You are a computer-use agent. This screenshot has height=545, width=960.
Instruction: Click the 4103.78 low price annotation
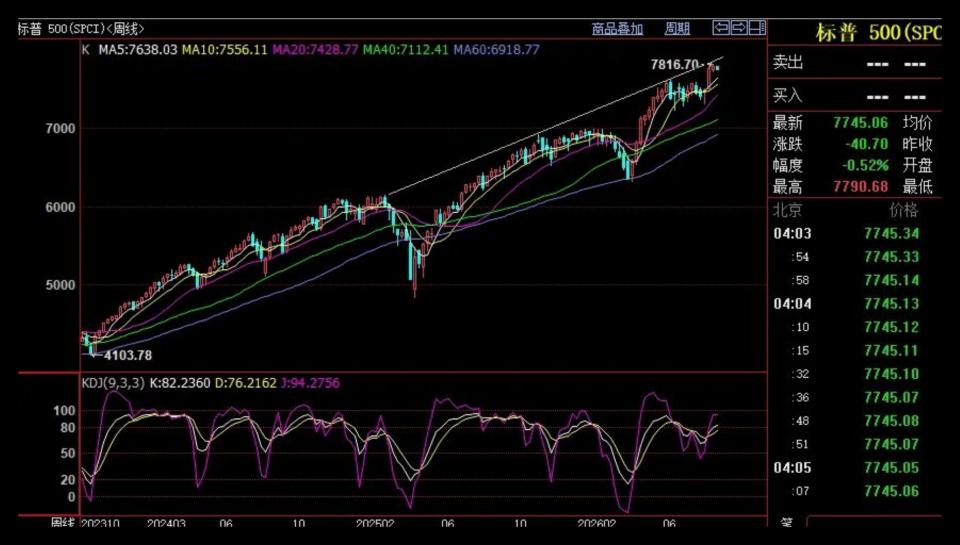(x=127, y=355)
